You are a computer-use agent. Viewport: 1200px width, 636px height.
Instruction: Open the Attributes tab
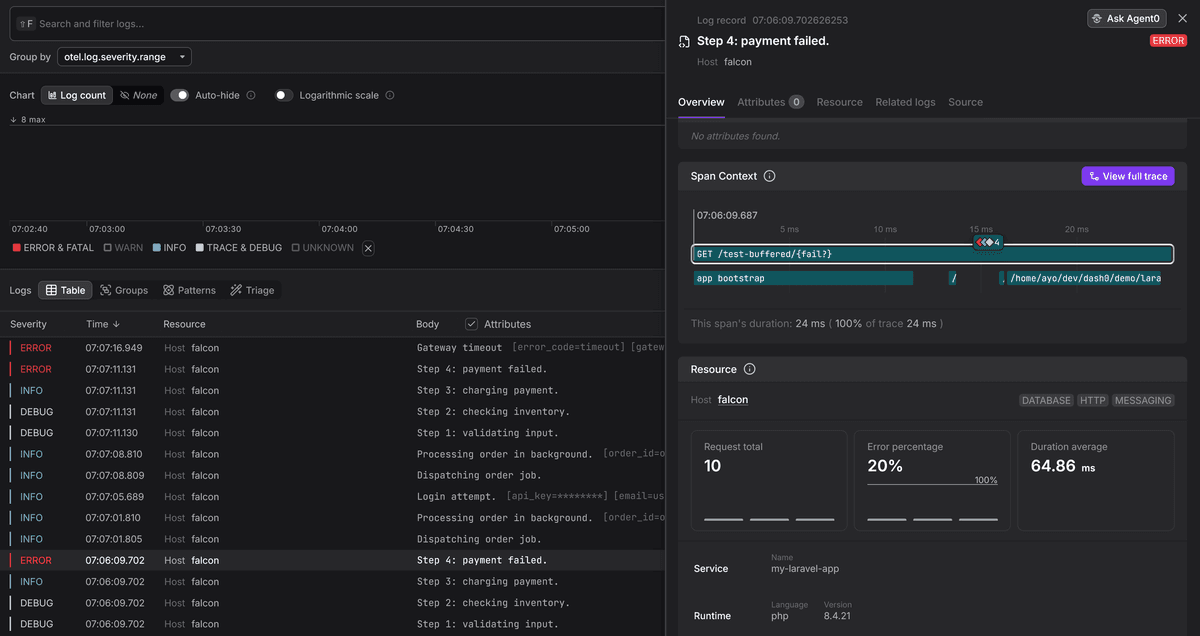[x=770, y=102]
